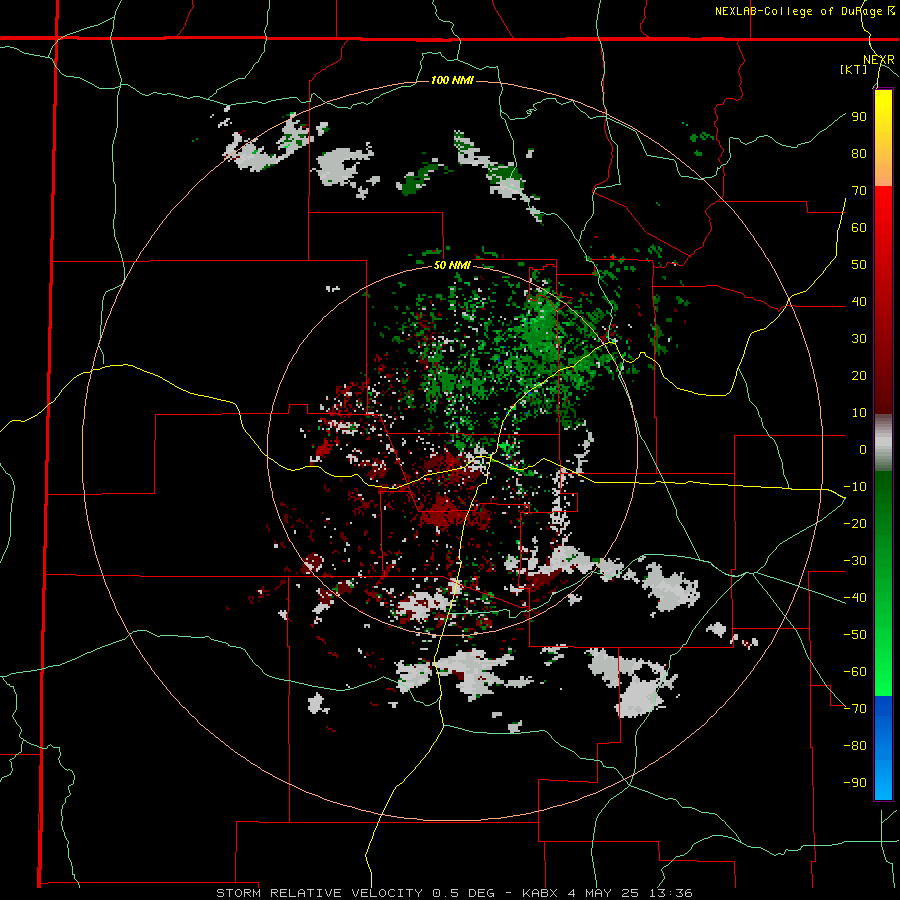Click the -20 knot value on color scale
The width and height of the screenshot is (900, 900).
855,523
